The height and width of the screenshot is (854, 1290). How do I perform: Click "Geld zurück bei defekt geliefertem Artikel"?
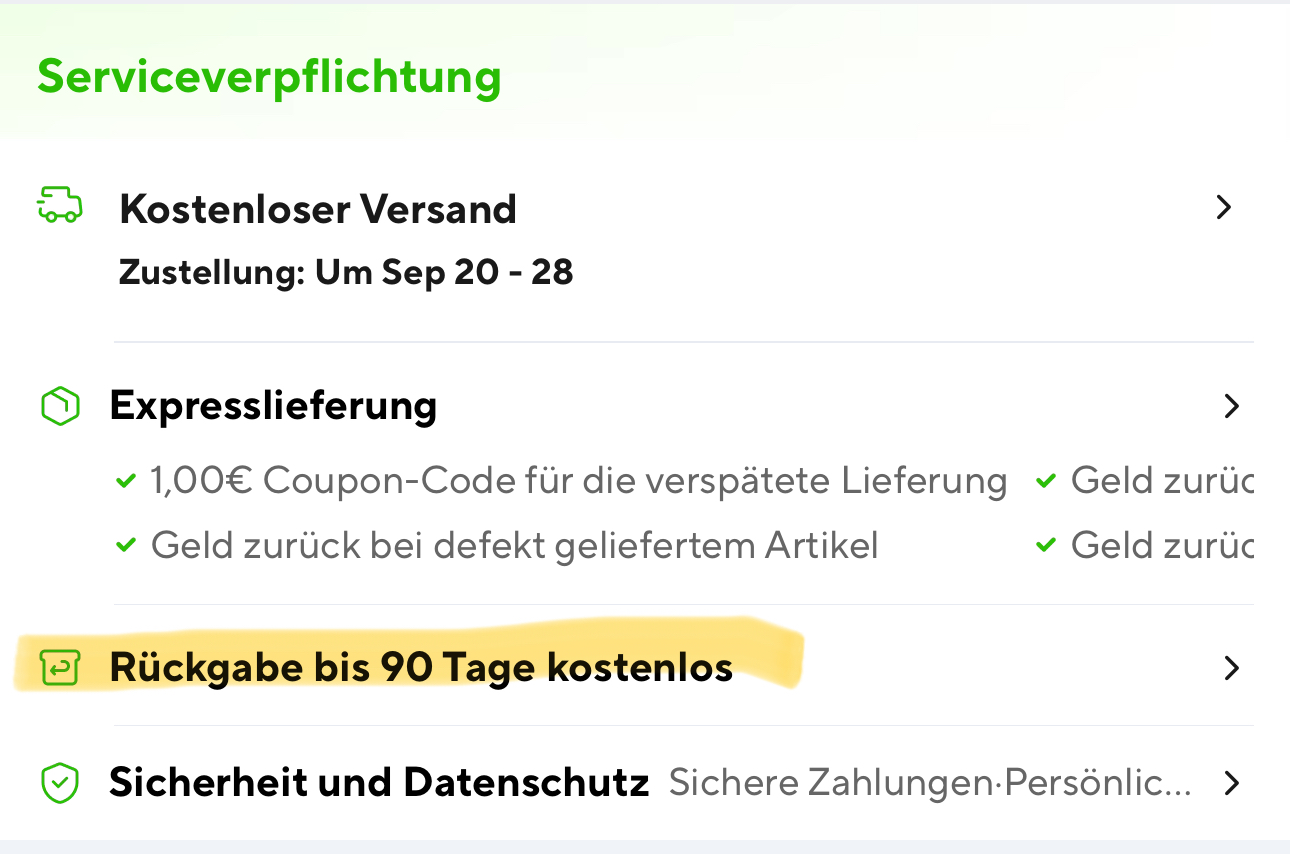pyautogui.click(x=514, y=546)
